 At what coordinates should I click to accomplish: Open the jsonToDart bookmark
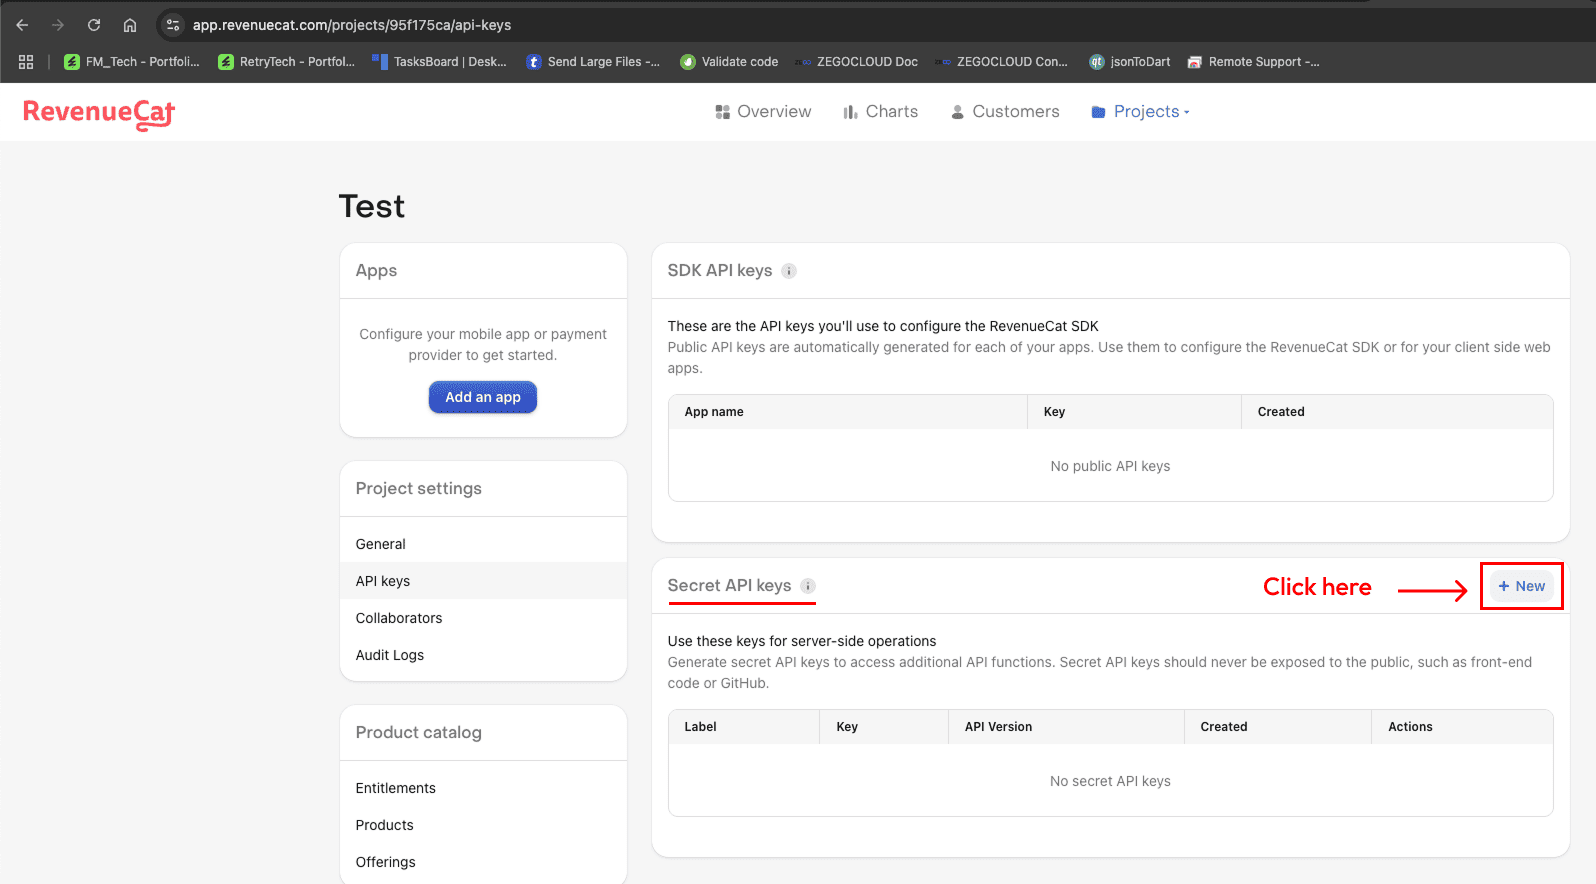[1130, 62]
